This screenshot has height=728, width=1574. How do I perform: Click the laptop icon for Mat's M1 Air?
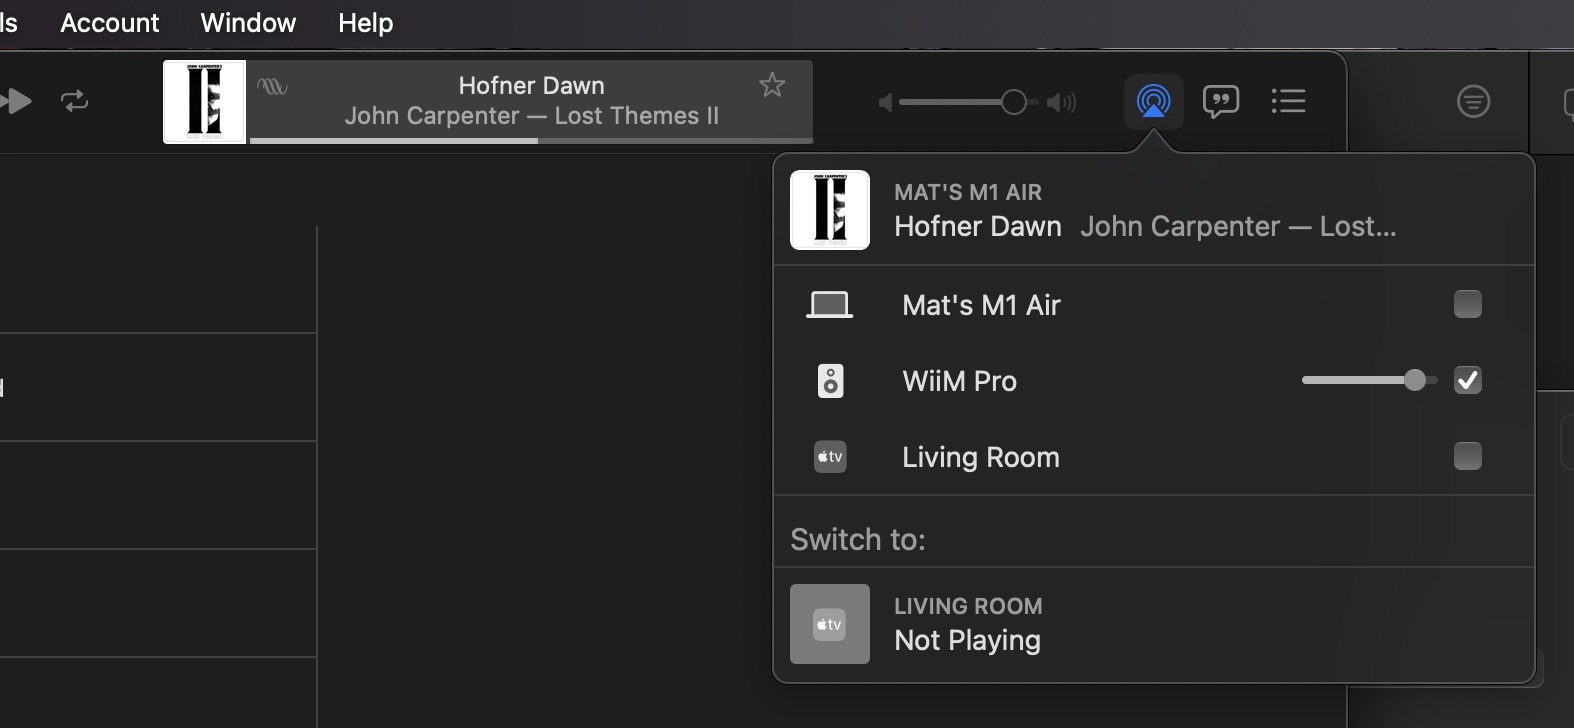[830, 305]
